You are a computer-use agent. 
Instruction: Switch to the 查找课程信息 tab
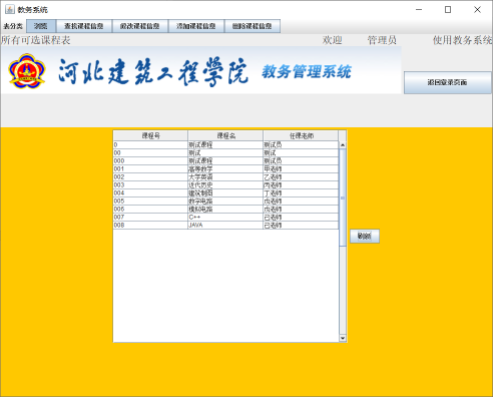point(84,26)
